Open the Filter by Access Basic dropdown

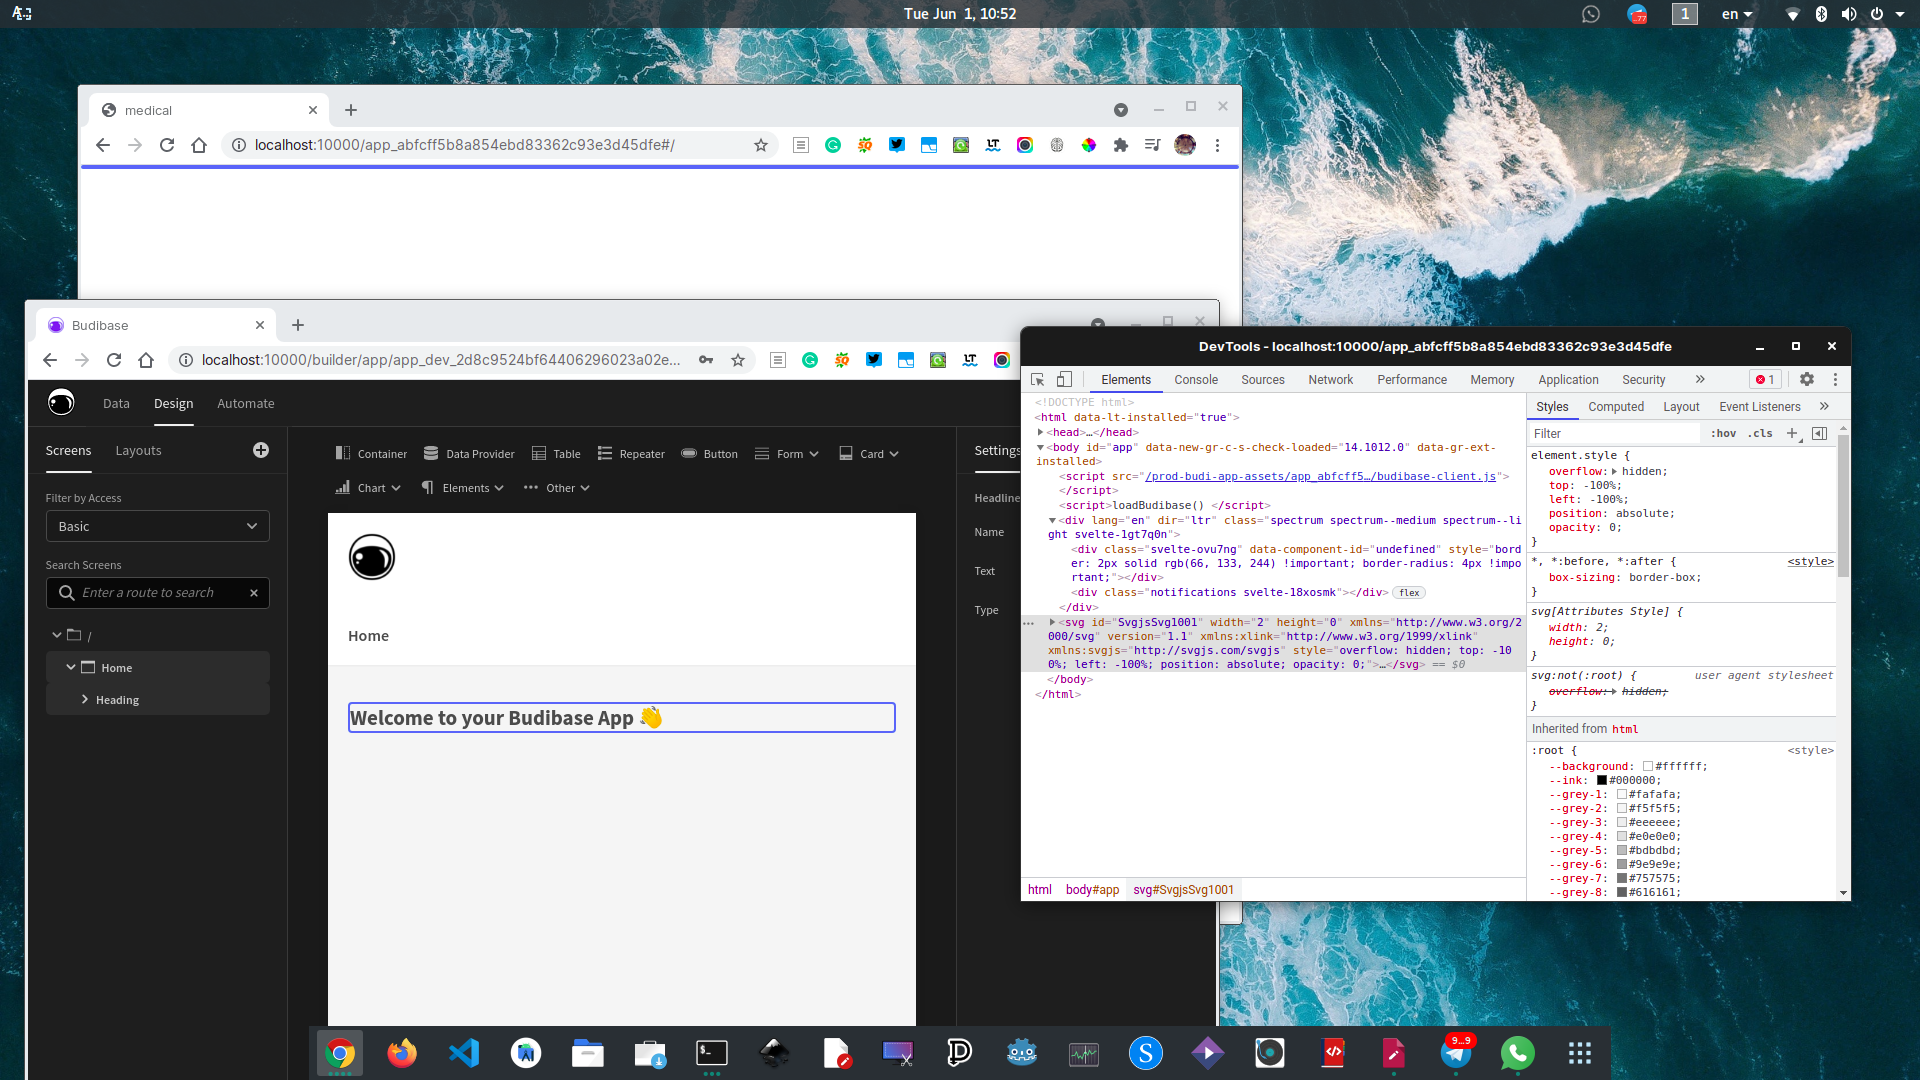coord(158,526)
